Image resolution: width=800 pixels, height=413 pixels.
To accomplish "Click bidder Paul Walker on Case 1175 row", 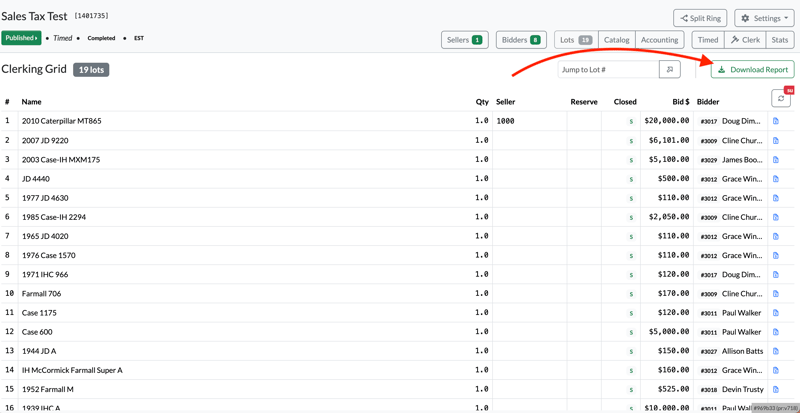I will point(741,313).
